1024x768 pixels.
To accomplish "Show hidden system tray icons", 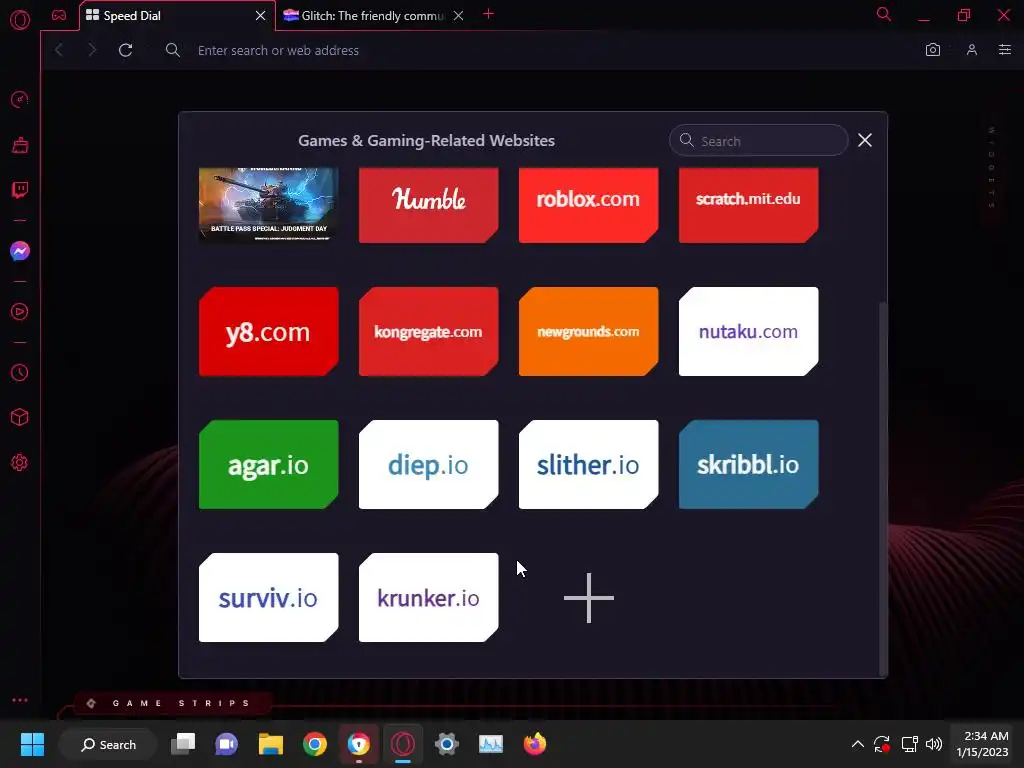I will (857, 744).
